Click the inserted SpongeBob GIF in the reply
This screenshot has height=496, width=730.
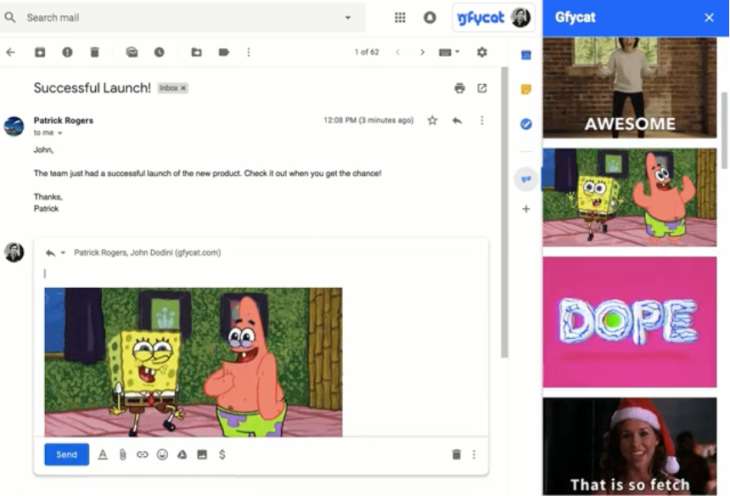pyautogui.click(x=193, y=362)
